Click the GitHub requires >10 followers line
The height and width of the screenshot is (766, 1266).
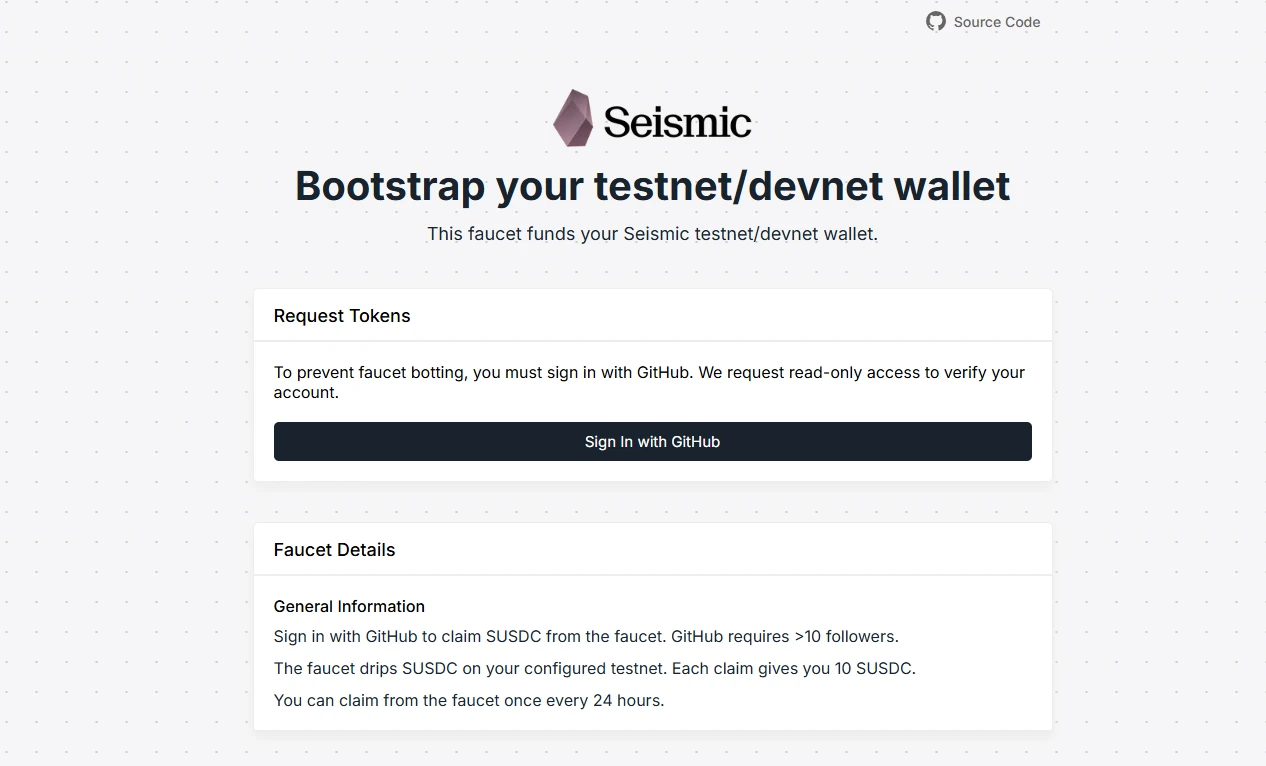click(x=586, y=636)
